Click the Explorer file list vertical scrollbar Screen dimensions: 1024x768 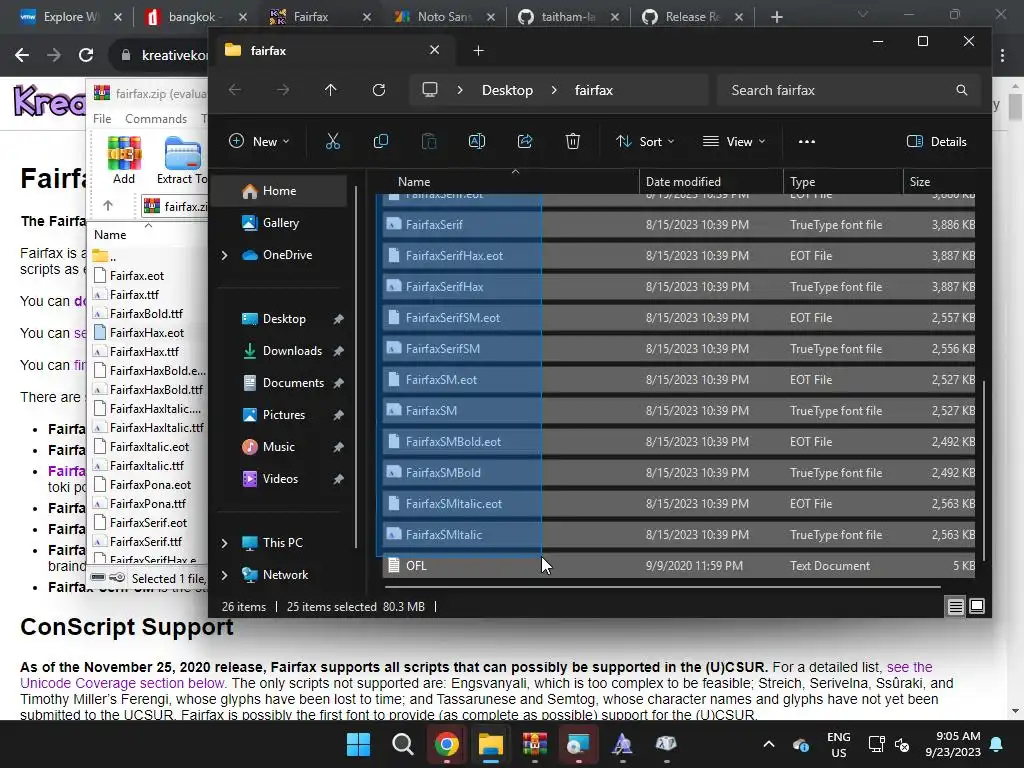pyautogui.click(x=983, y=470)
